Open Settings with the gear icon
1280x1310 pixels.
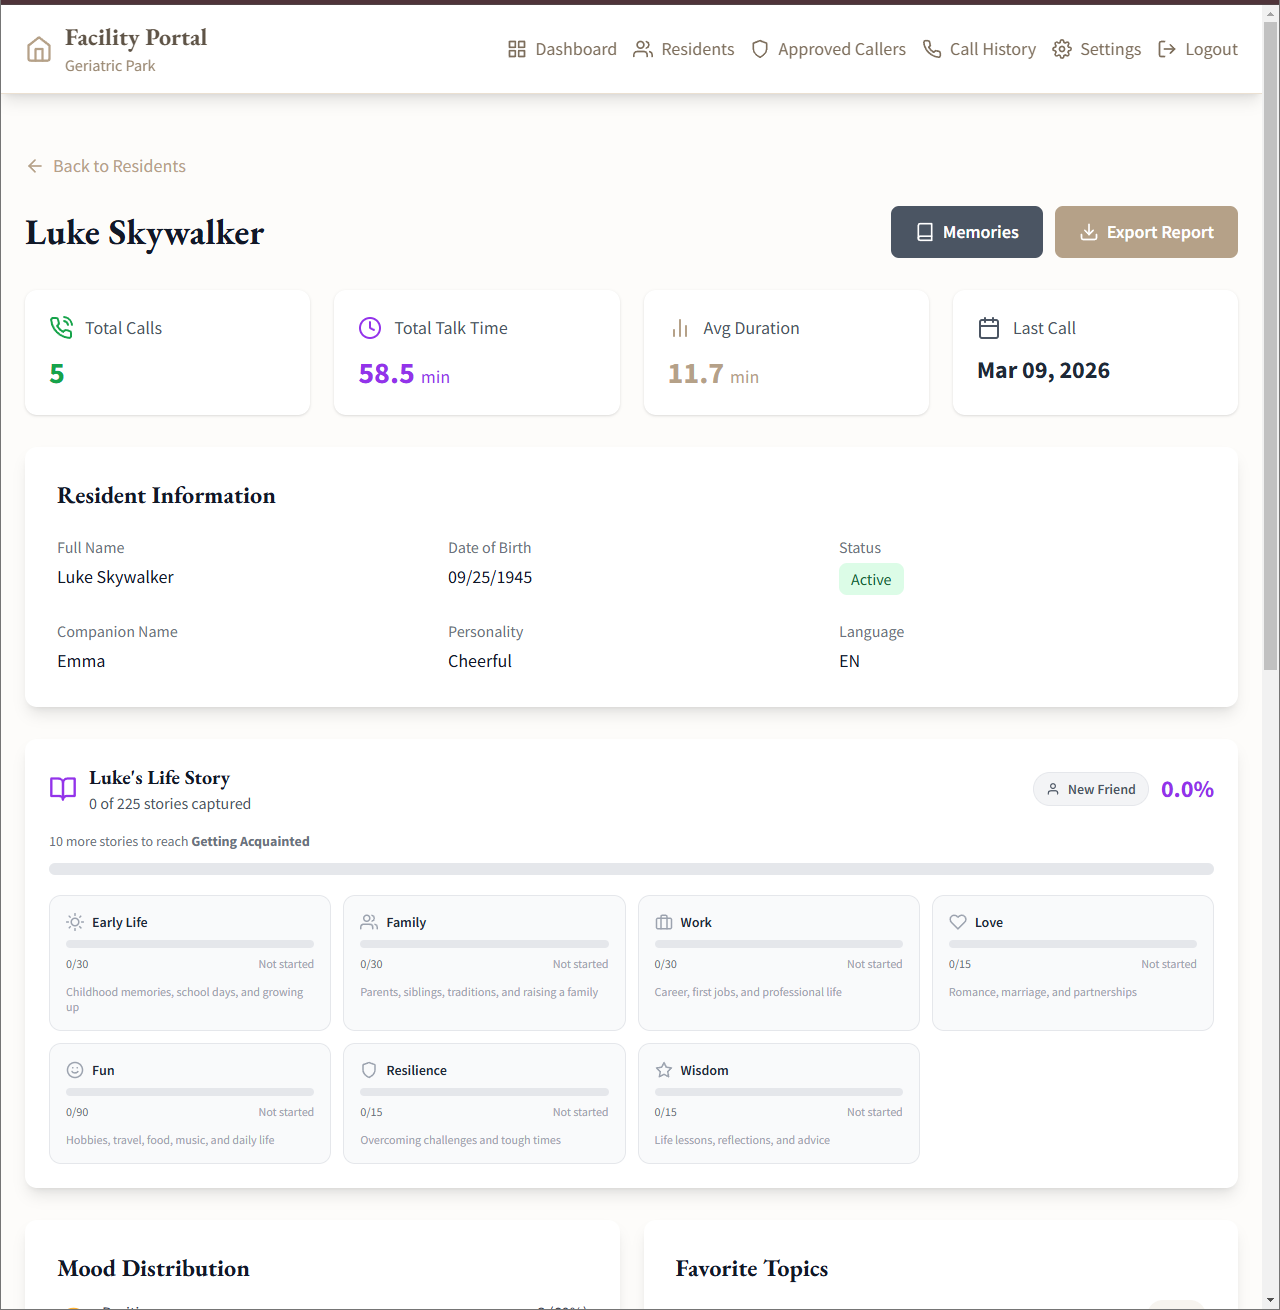pos(1061,48)
